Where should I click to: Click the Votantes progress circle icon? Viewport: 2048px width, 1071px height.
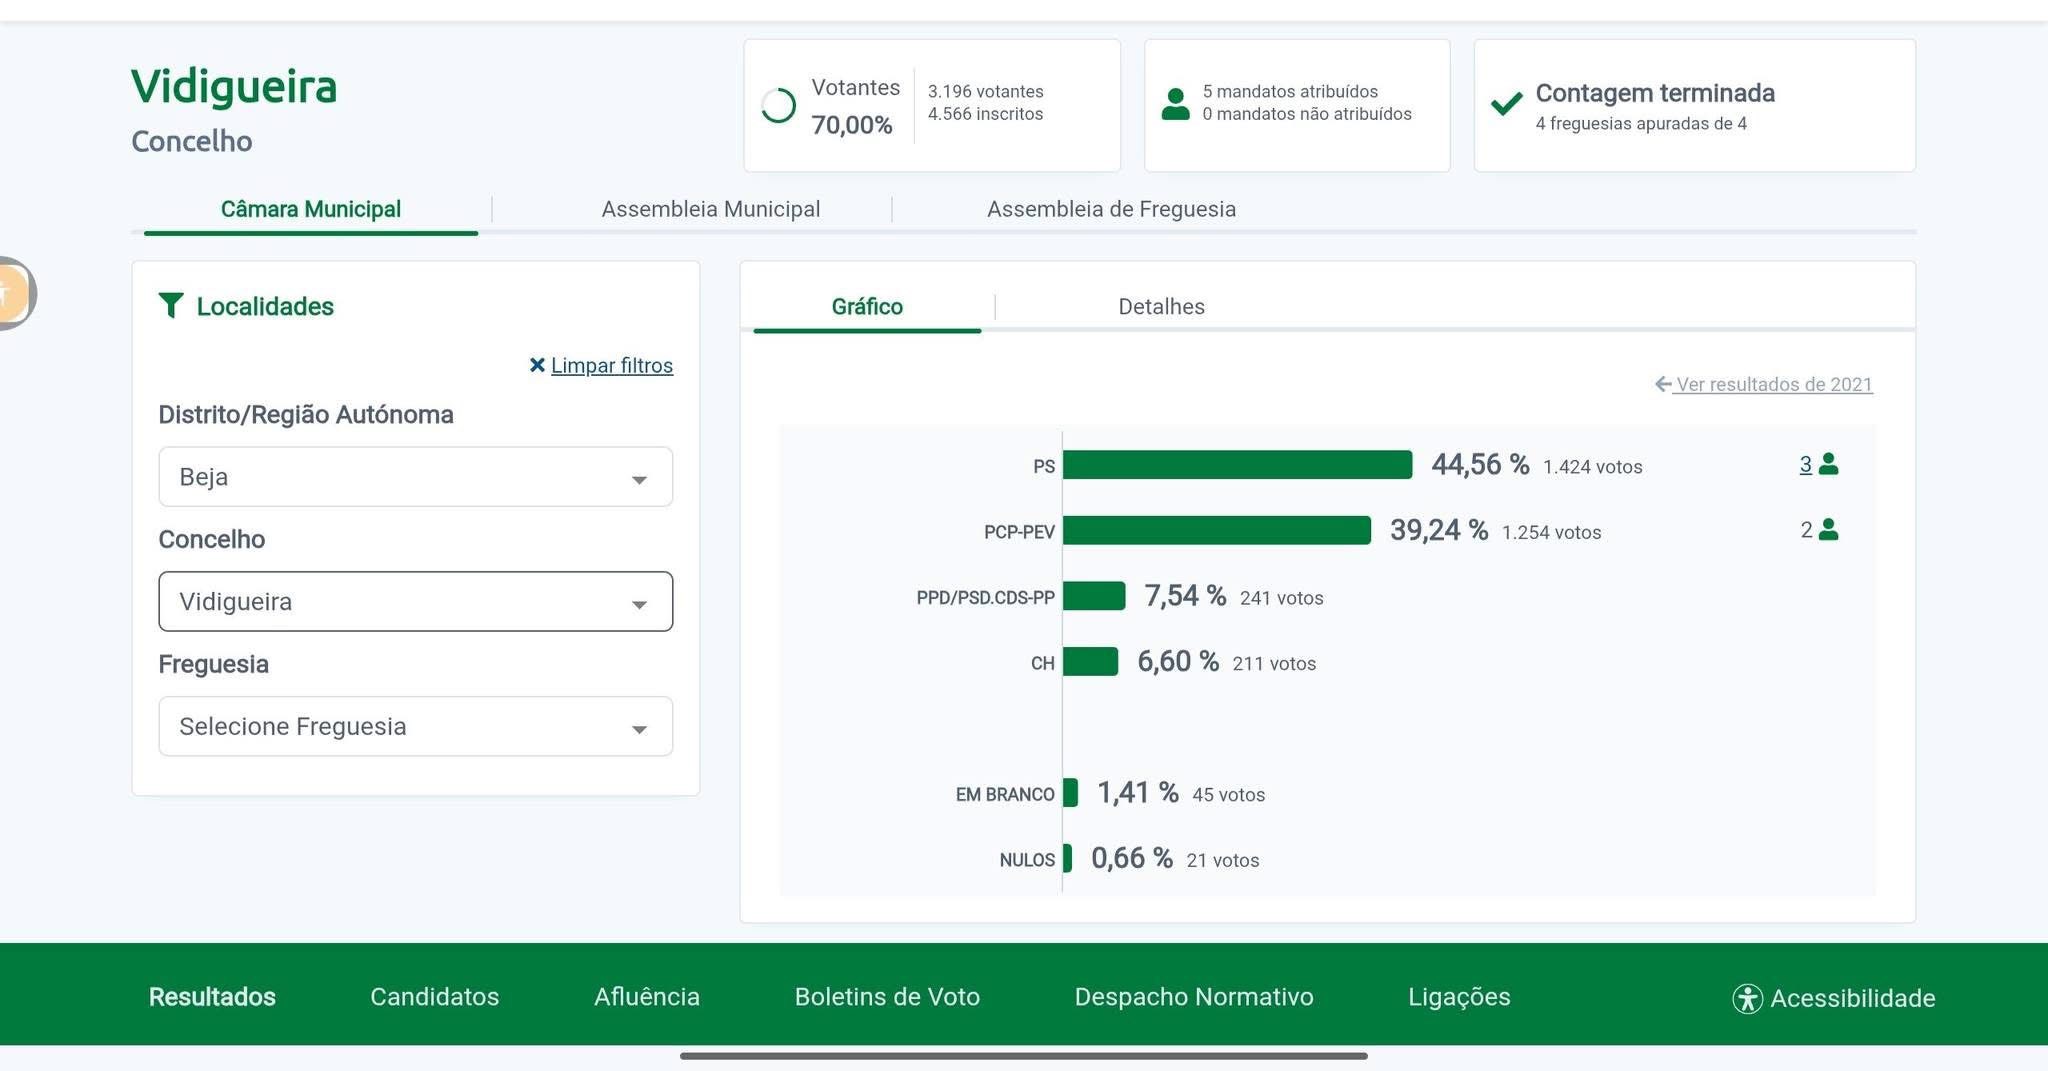click(779, 105)
